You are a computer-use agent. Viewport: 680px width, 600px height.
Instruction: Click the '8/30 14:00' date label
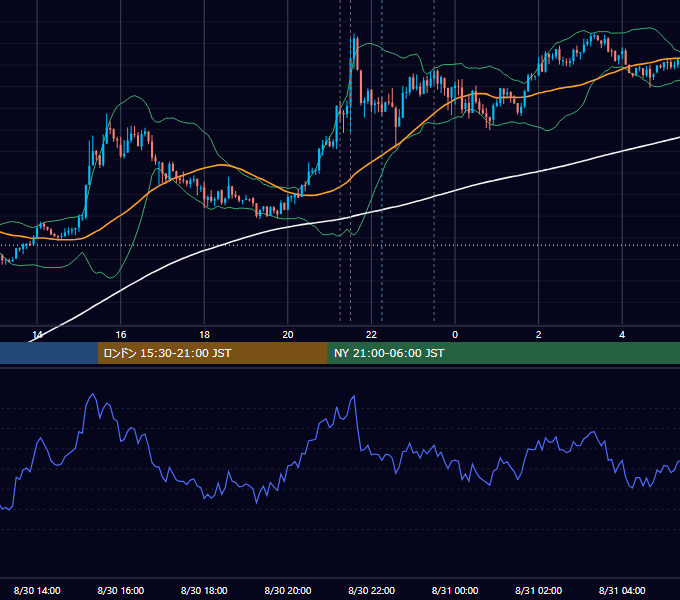tap(37, 590)
